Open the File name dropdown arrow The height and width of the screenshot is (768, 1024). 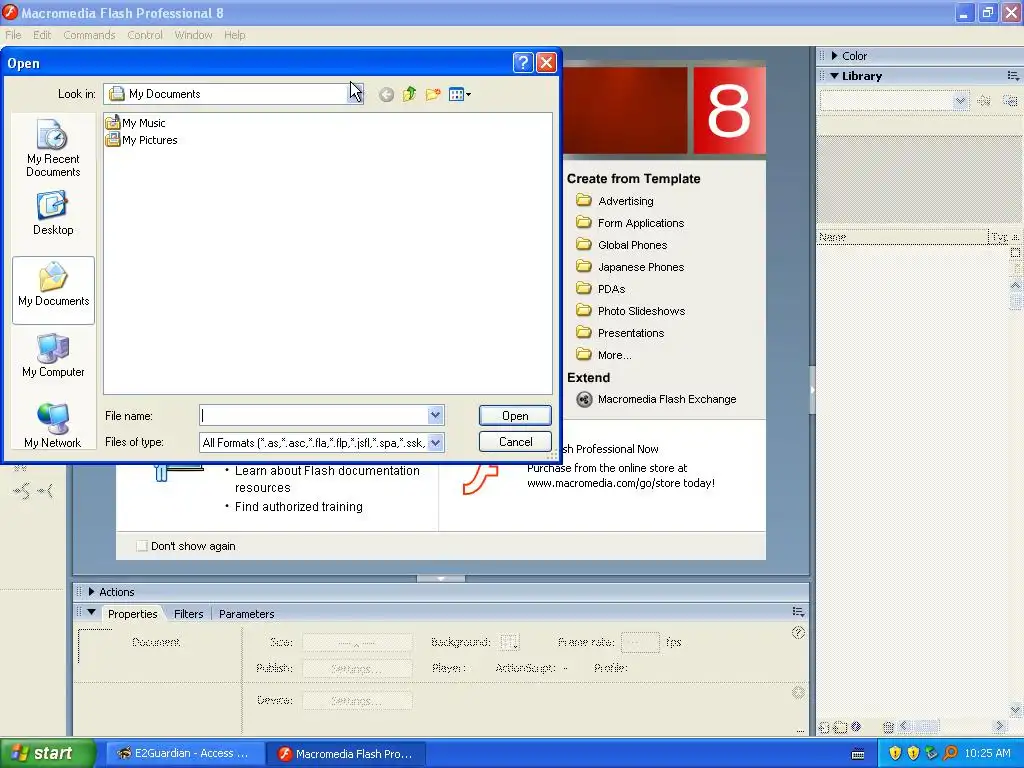[x=436, y=415]
